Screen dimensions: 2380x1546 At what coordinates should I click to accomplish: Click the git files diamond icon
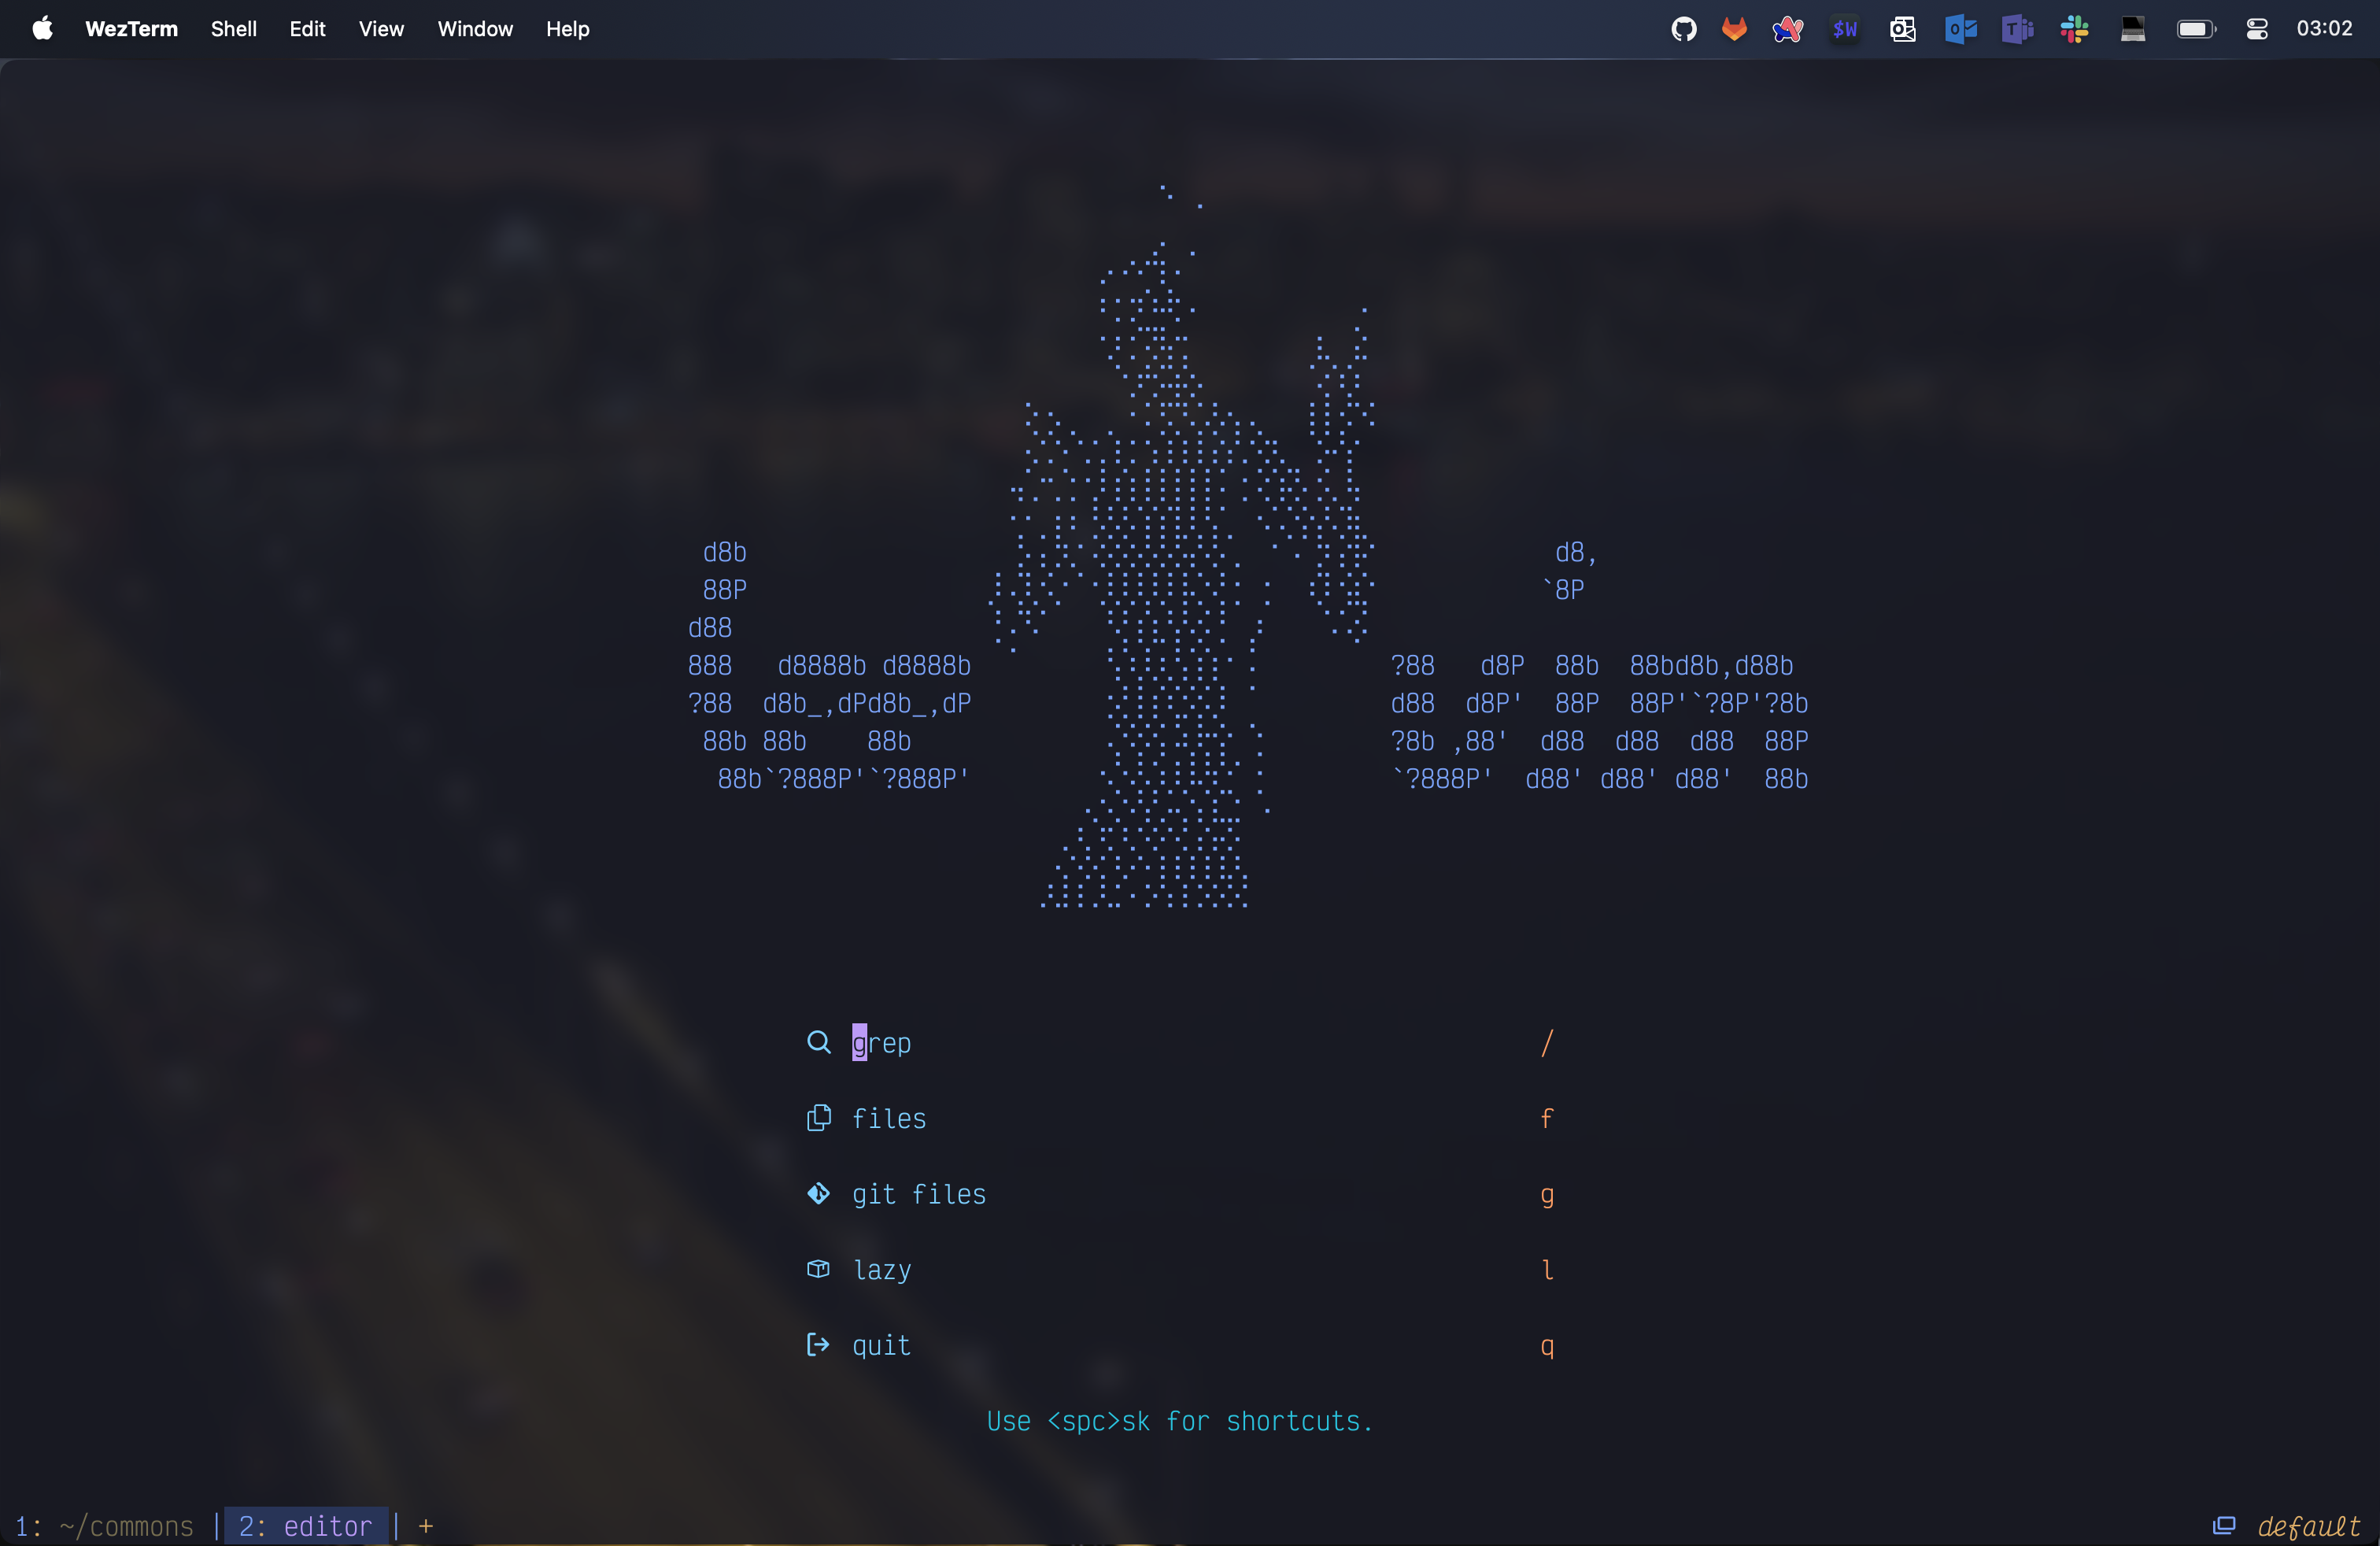(x=818, y=1194)
